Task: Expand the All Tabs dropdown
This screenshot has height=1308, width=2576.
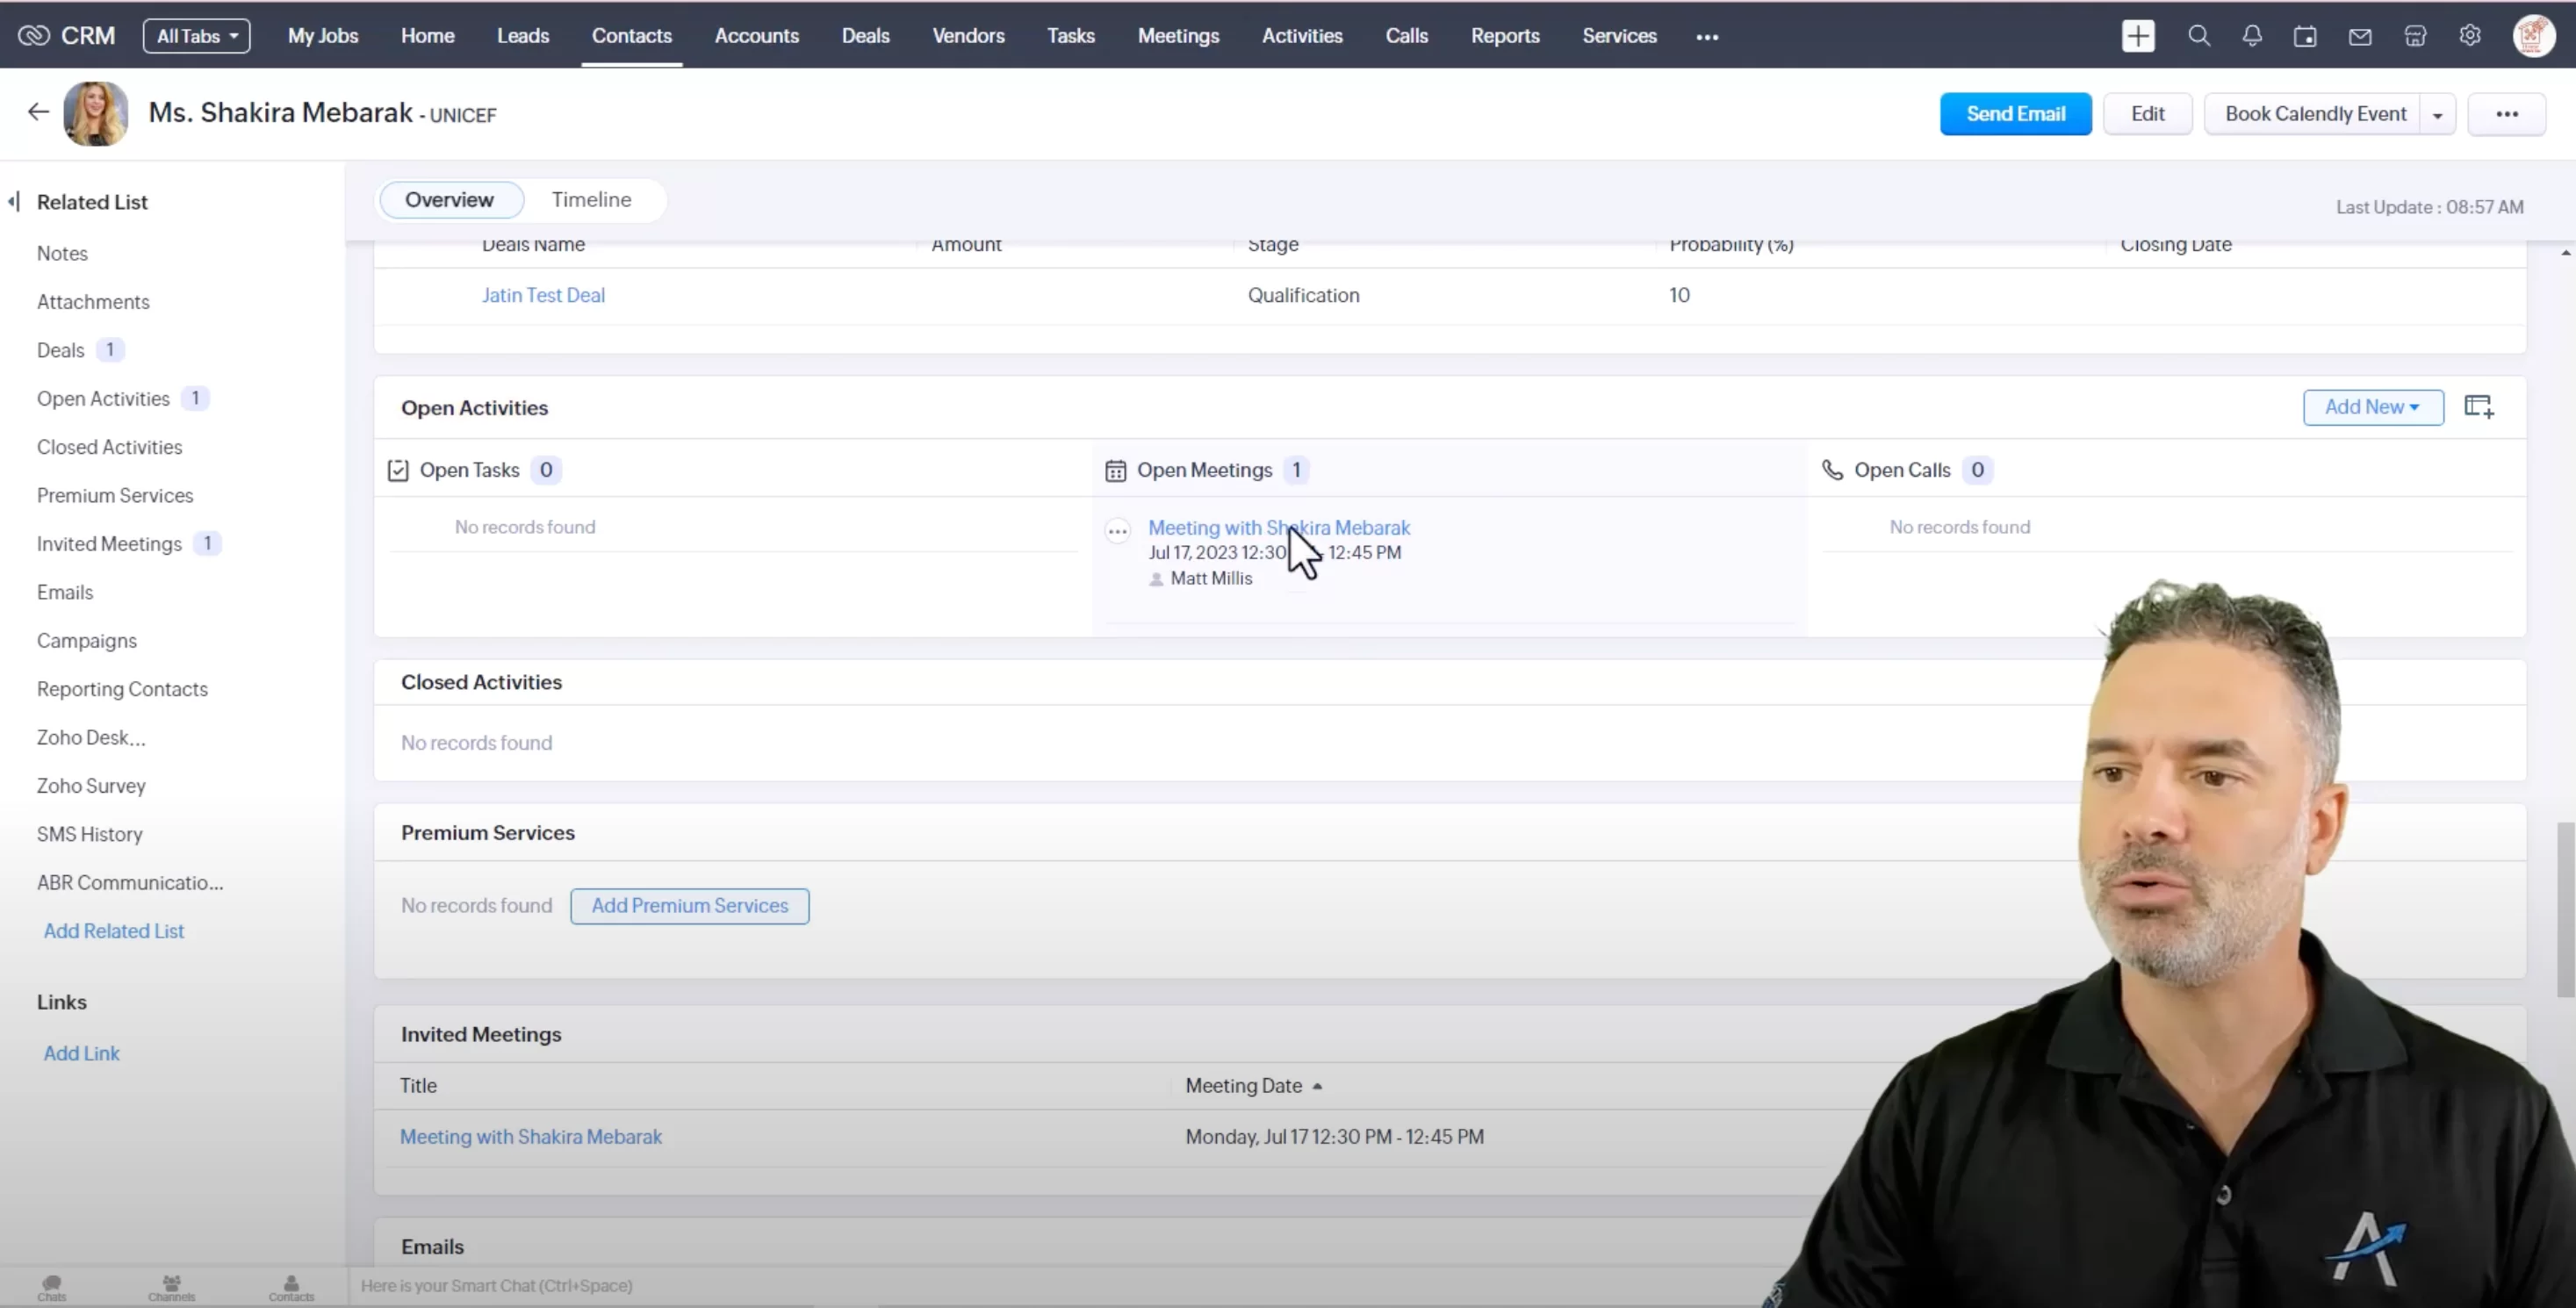Action: point(197,36)
